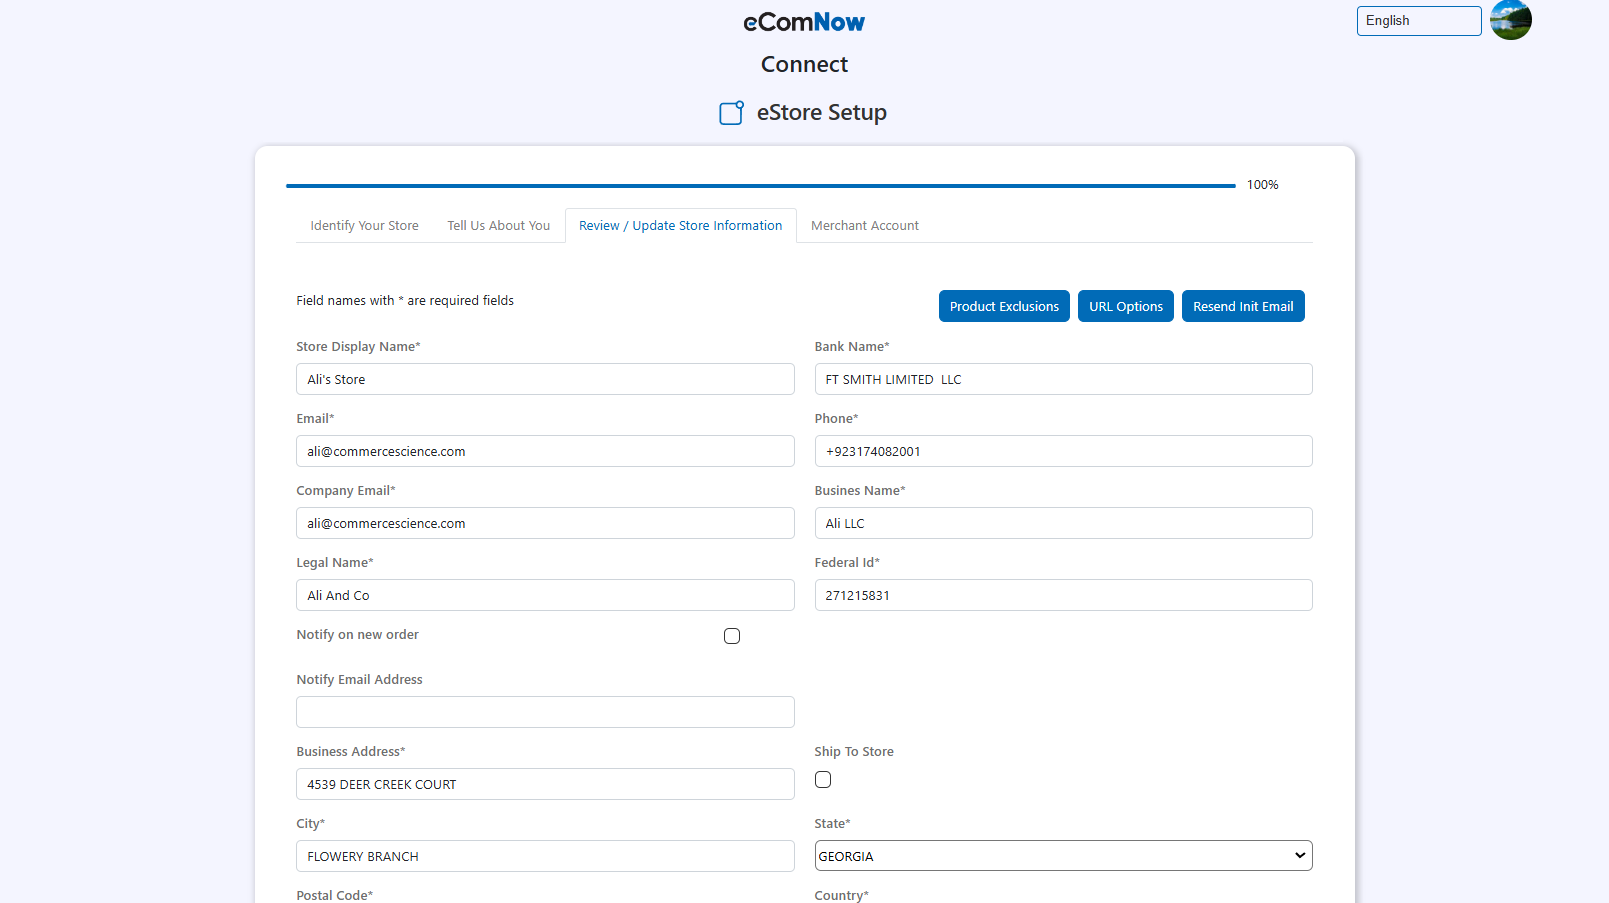The width and height of the screenshot is (1609, 903).
Task: Edit the Federal Id field
Action: click(1063, 595)
